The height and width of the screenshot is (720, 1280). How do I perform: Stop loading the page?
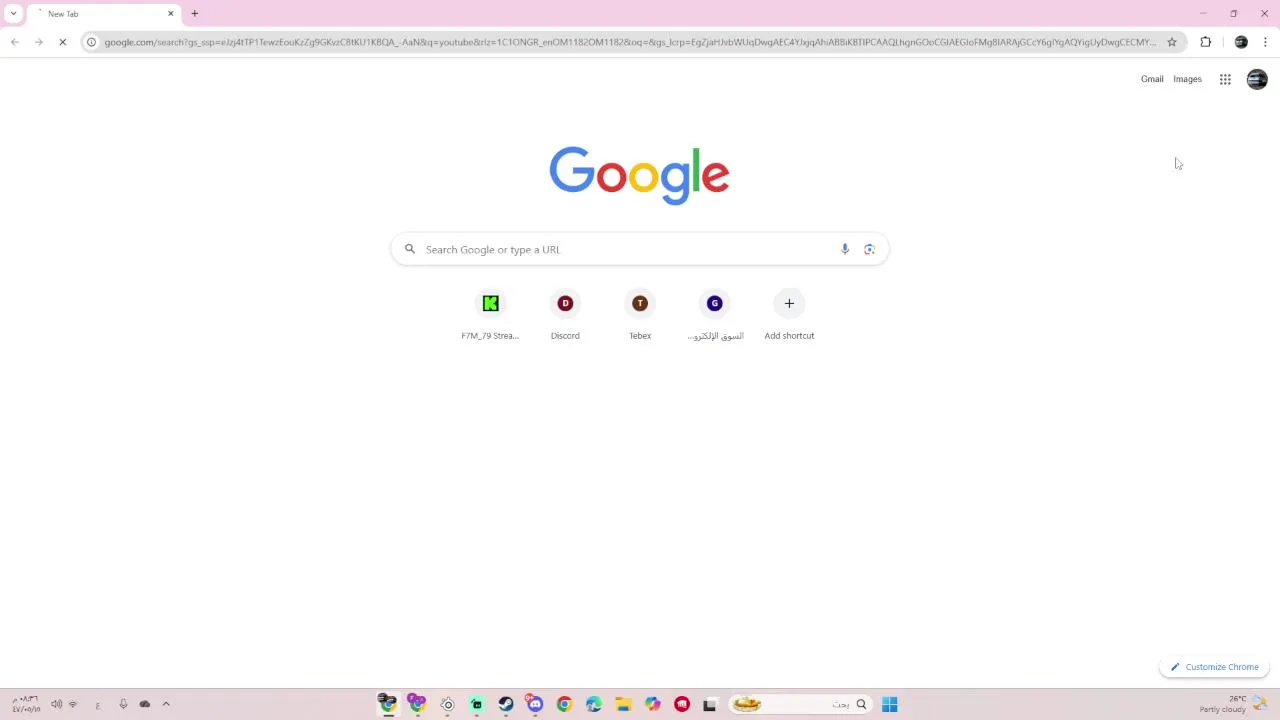pos(62,42)
